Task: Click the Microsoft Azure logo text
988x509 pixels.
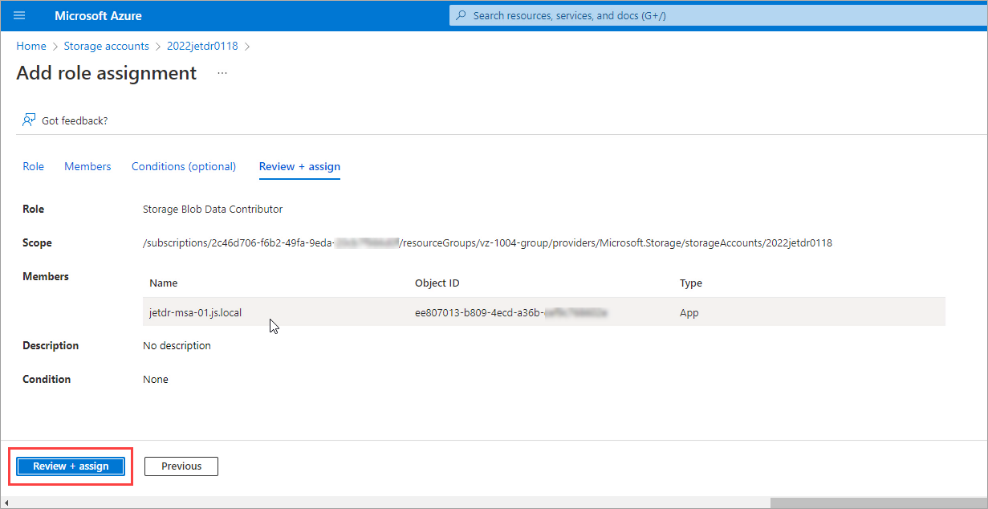Action: 98,16
